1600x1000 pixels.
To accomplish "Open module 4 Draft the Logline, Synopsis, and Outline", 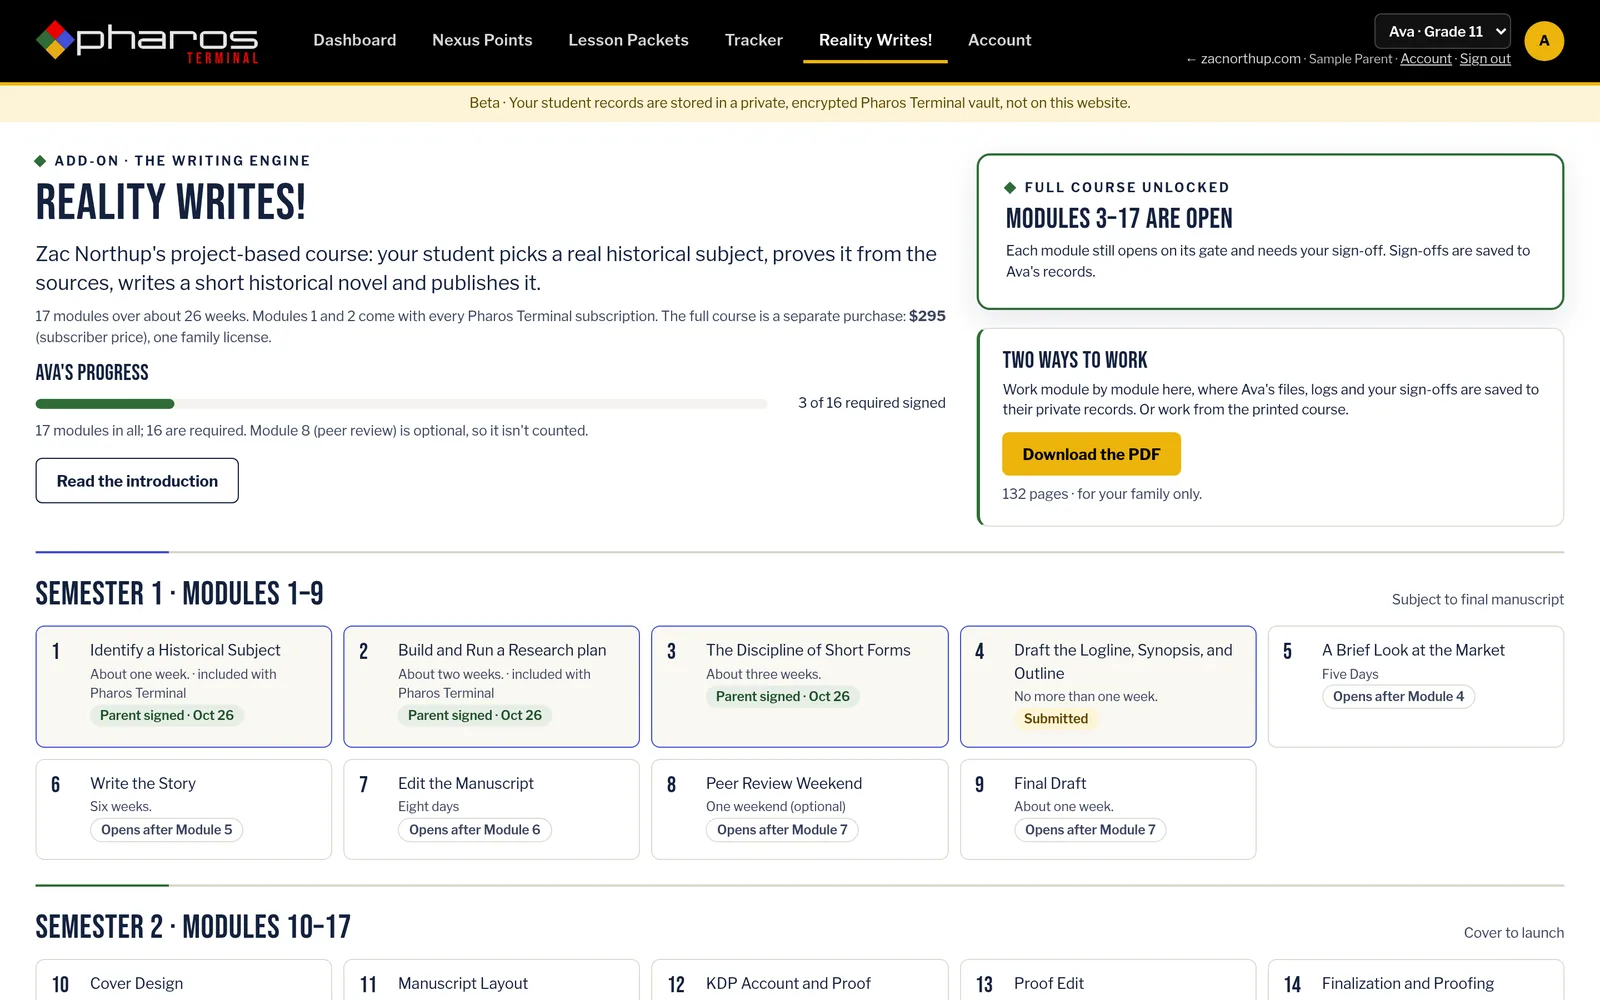I will (x=1108, y=686).
